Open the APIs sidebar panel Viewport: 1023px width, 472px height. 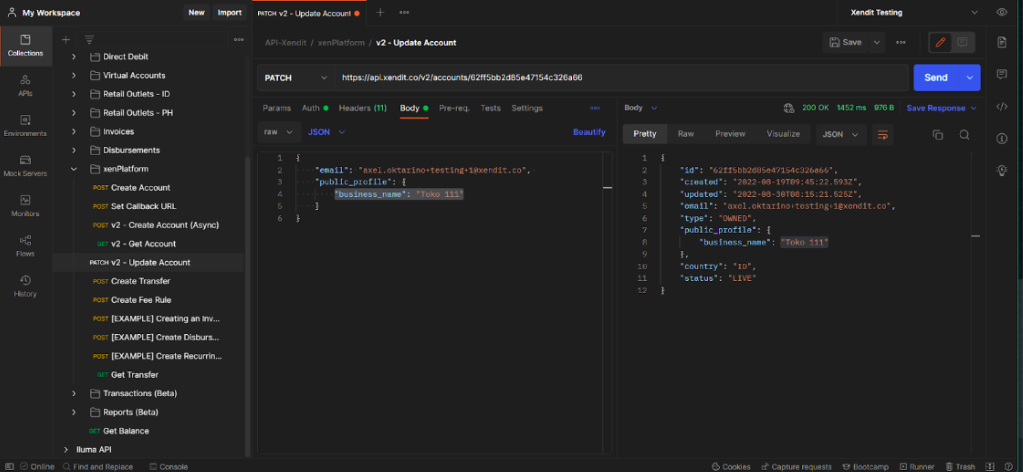coord(25,86)
